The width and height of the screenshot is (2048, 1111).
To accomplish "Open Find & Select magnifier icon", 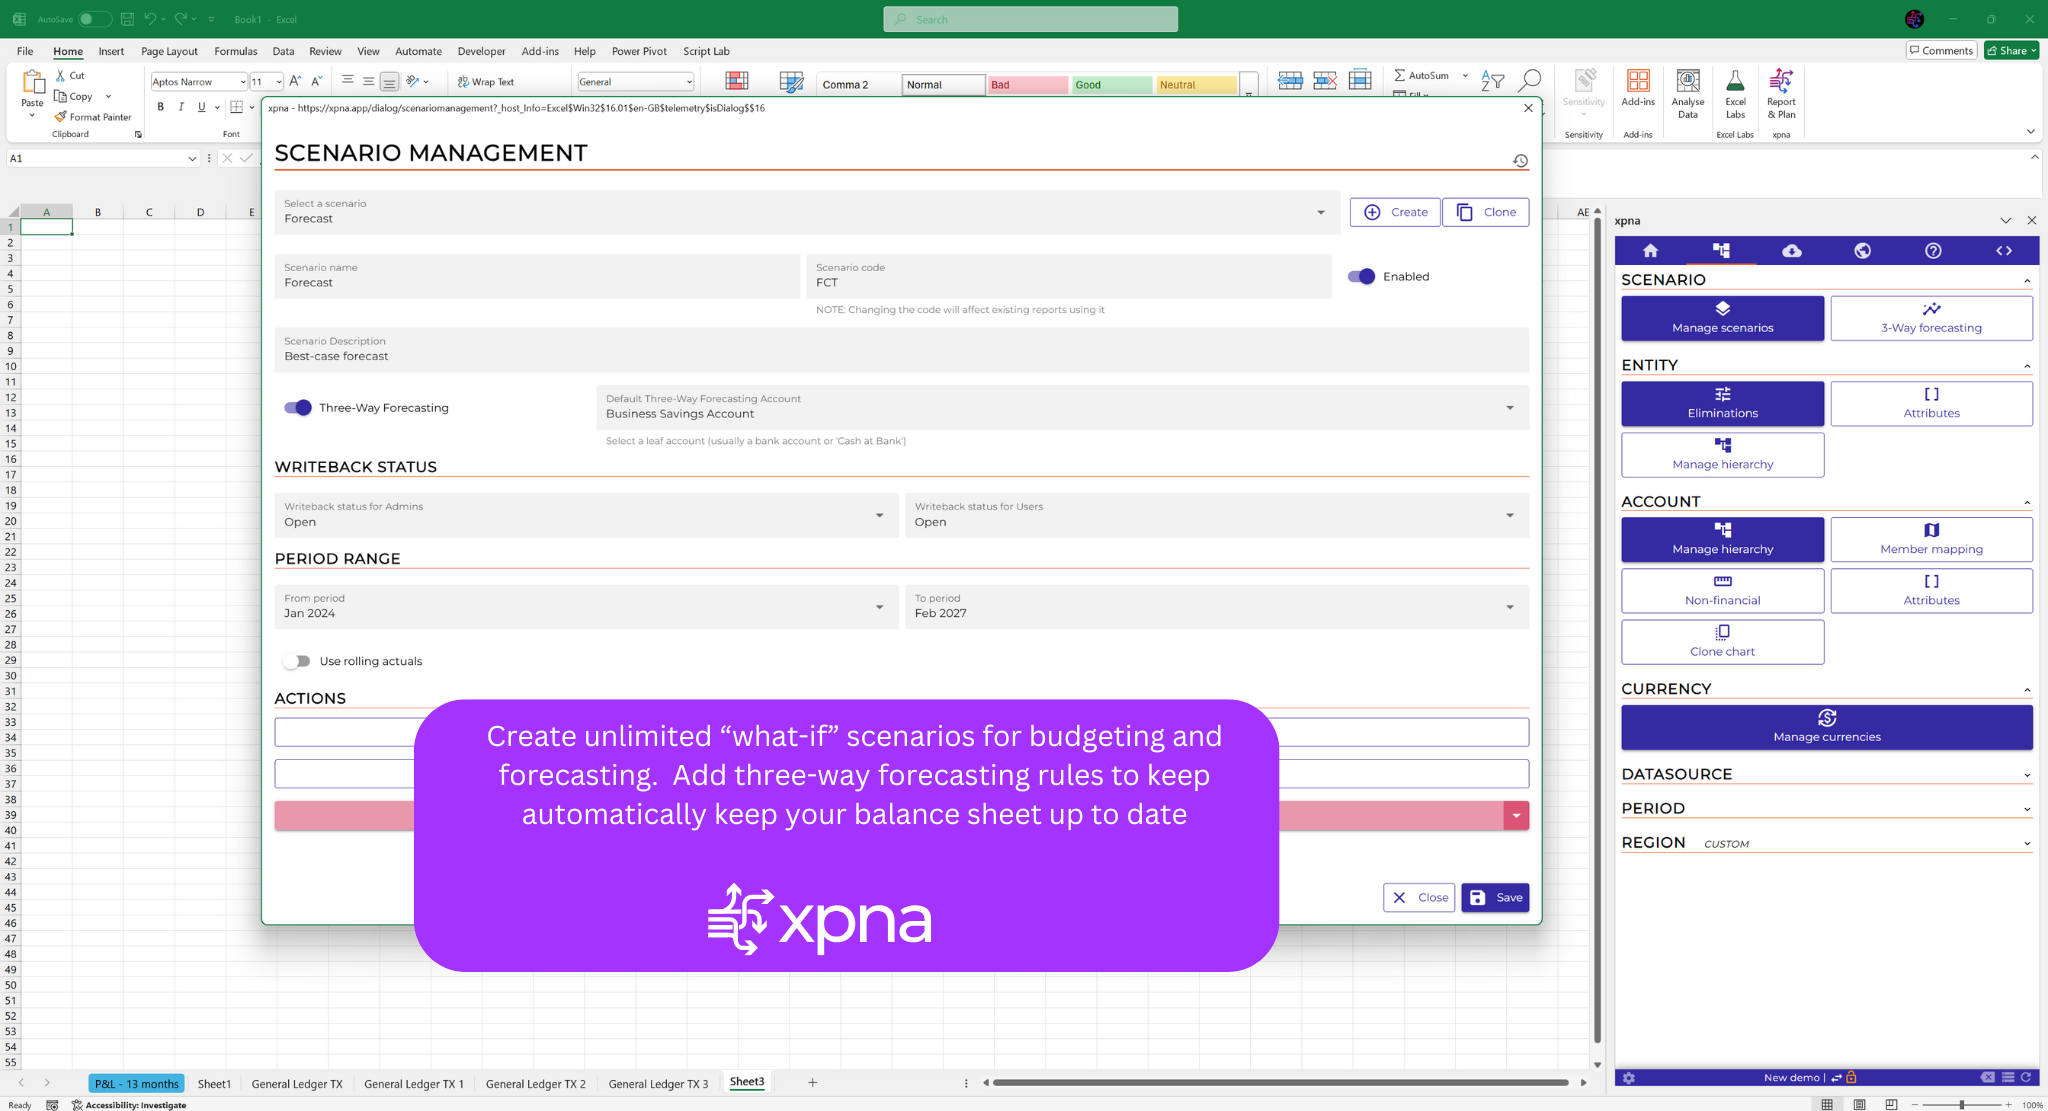I will tap(1529, 80).
